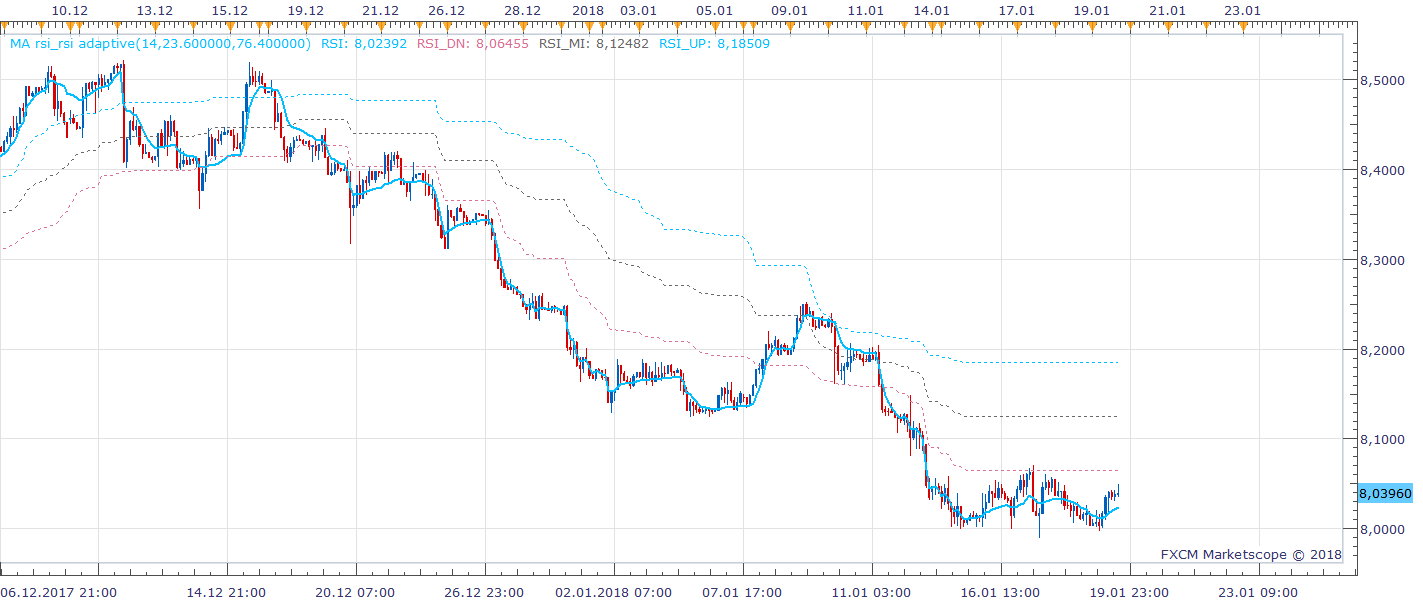This screenshot has height=605, width=1423.
Task: Click the current price tag 8,03960
Action: pyautogui.click(x=1385, y=493)
